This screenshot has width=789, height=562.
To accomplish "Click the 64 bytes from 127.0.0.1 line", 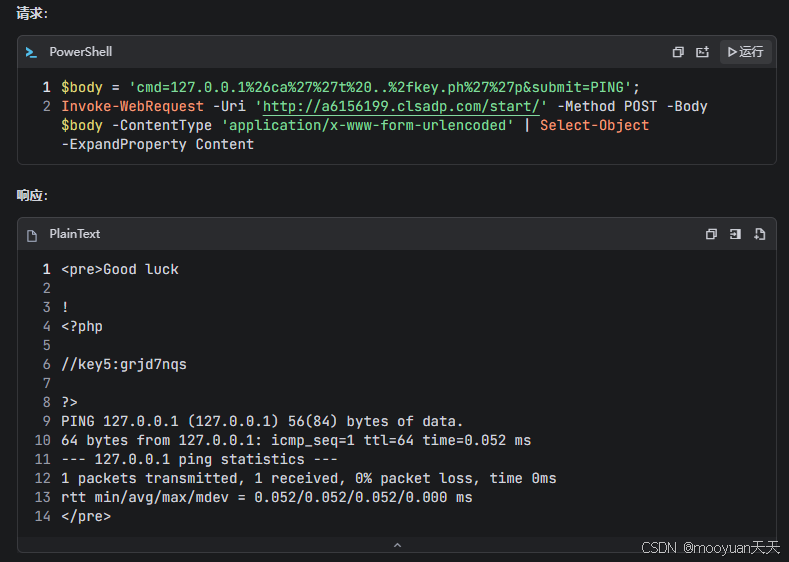I will (296, 440).
